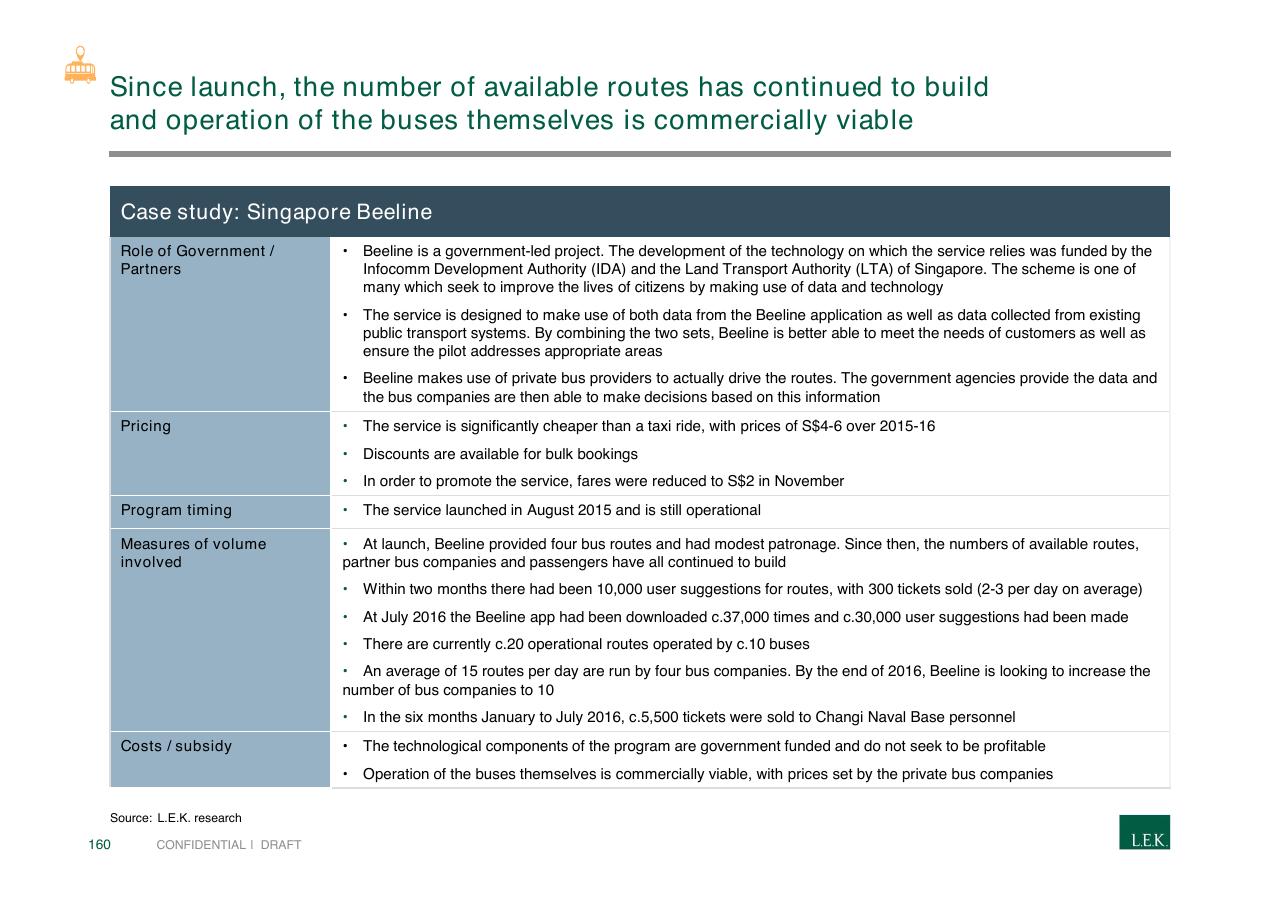Click 'Source: L.E.K. research' footnote
Image resolution: width=1280 pixels, height=905 pixels.
[176, 818]
